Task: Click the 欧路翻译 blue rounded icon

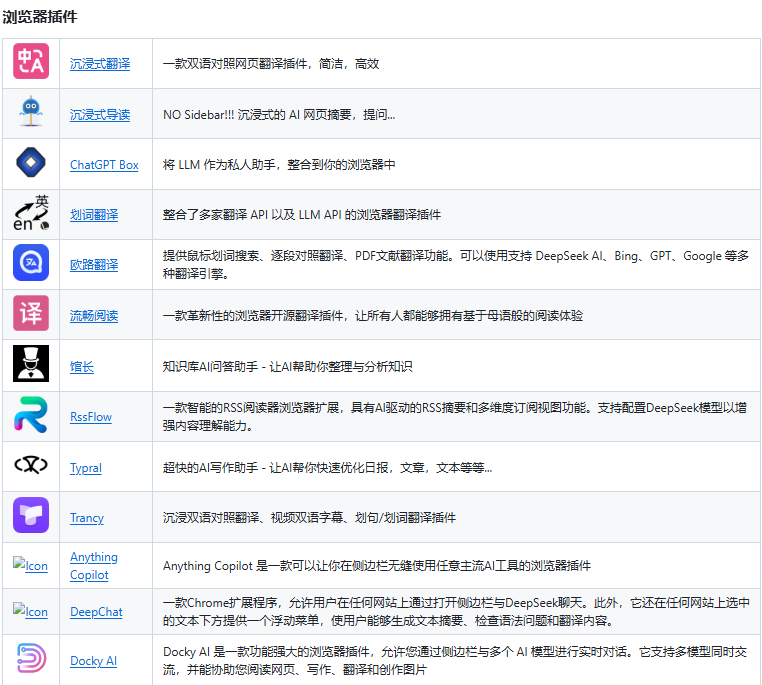Action: pos(31,263)
